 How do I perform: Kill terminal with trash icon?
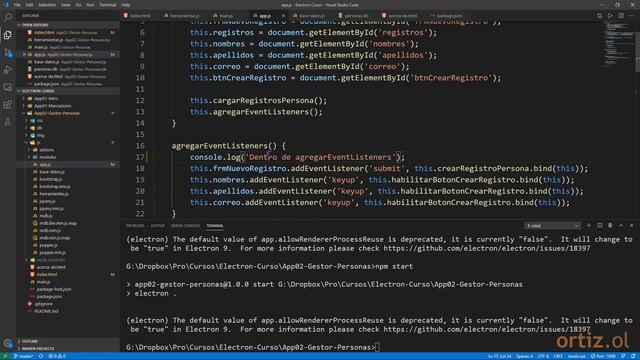click(610, 225)
